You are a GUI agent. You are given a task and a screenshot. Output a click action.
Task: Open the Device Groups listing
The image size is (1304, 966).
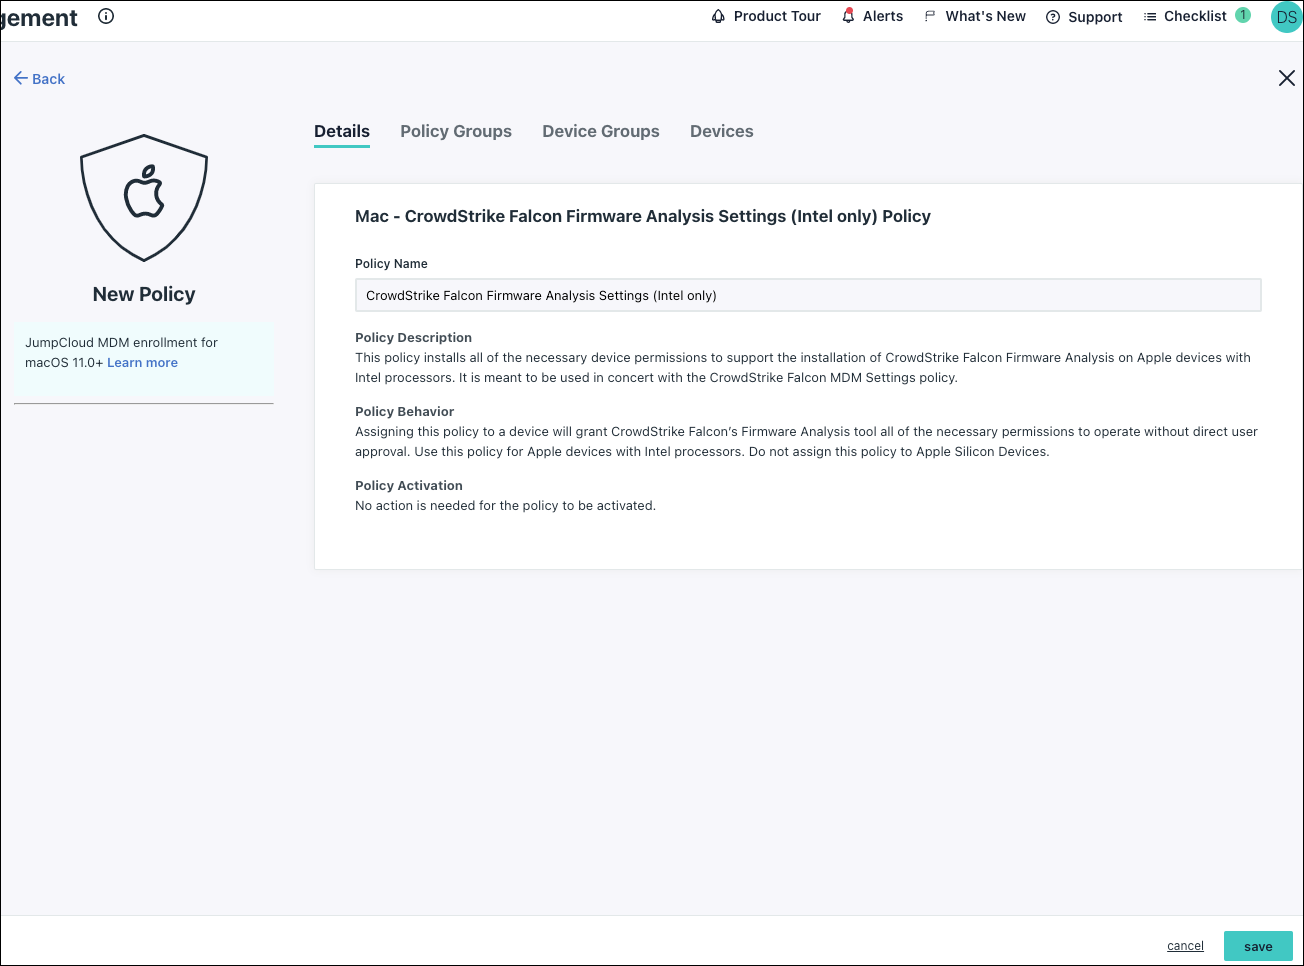click(x=600, y=131)
